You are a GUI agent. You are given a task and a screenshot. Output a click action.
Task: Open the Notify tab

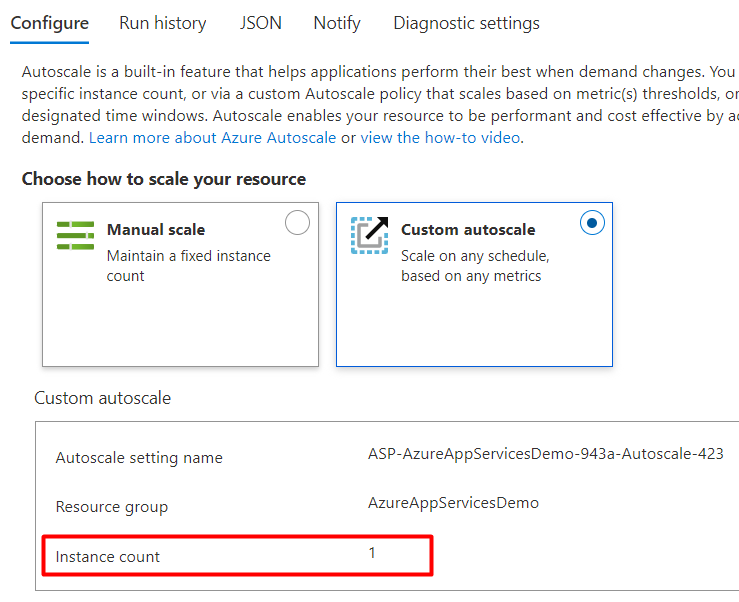pos(337,23)
